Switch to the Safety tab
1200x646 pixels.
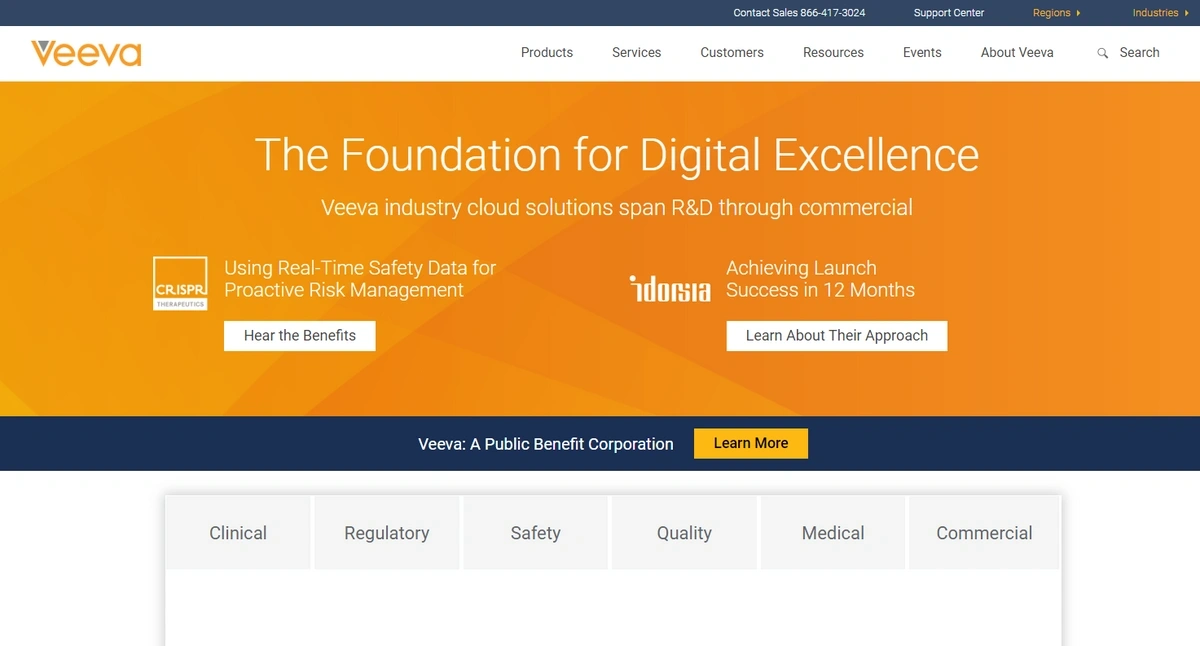[536, 533]
